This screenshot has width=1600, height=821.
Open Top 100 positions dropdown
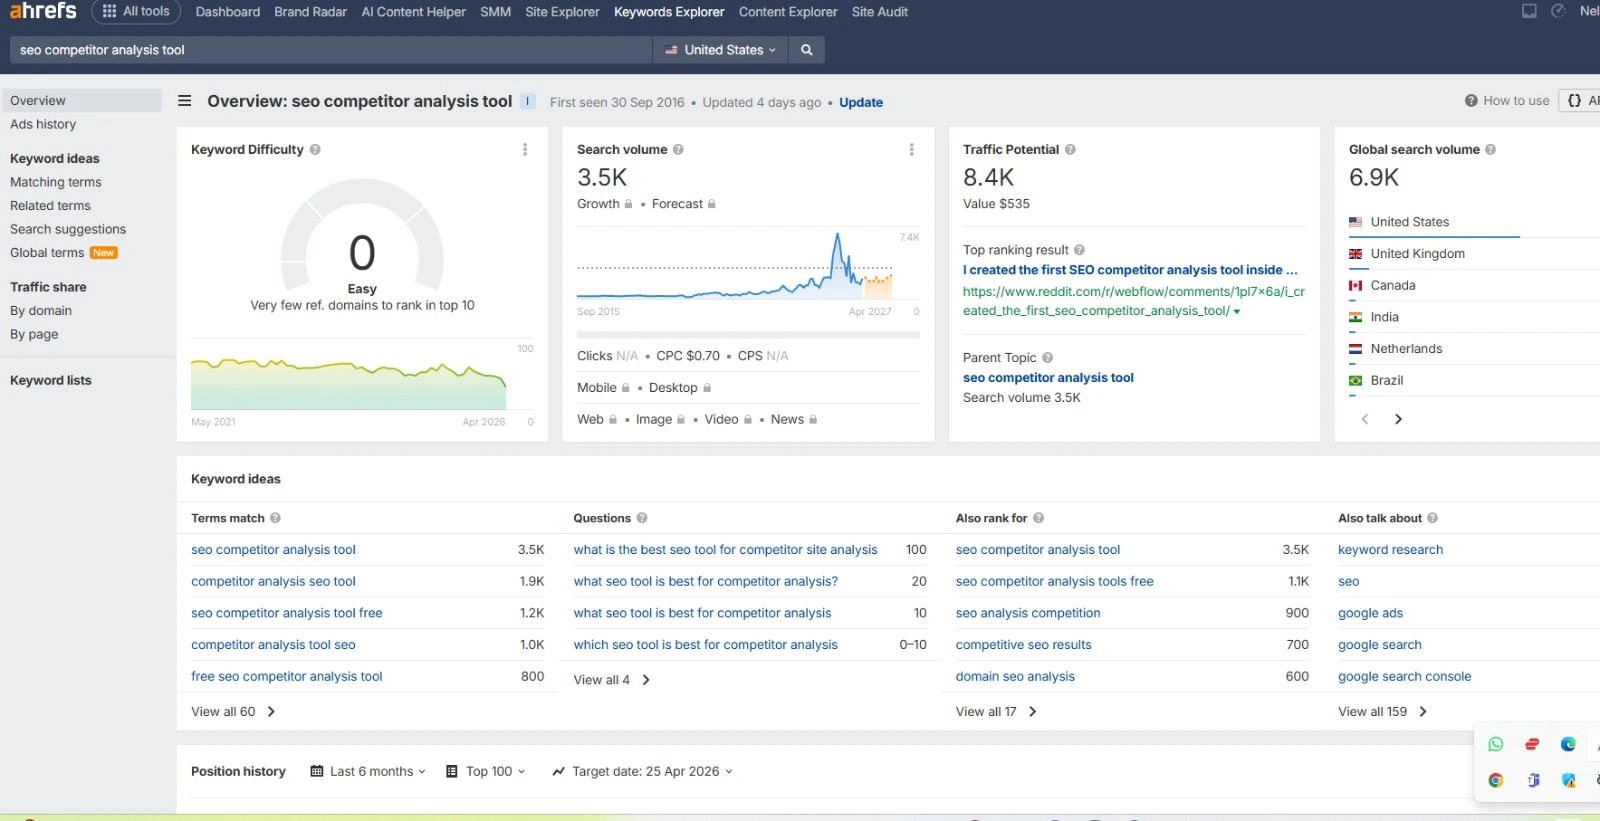click(485, 772)
